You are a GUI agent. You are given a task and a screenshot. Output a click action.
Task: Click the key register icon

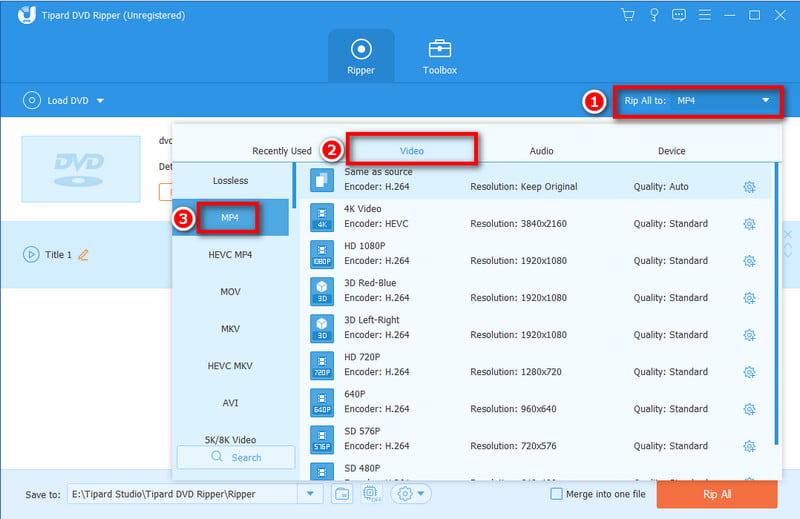[x=653, y=15]
